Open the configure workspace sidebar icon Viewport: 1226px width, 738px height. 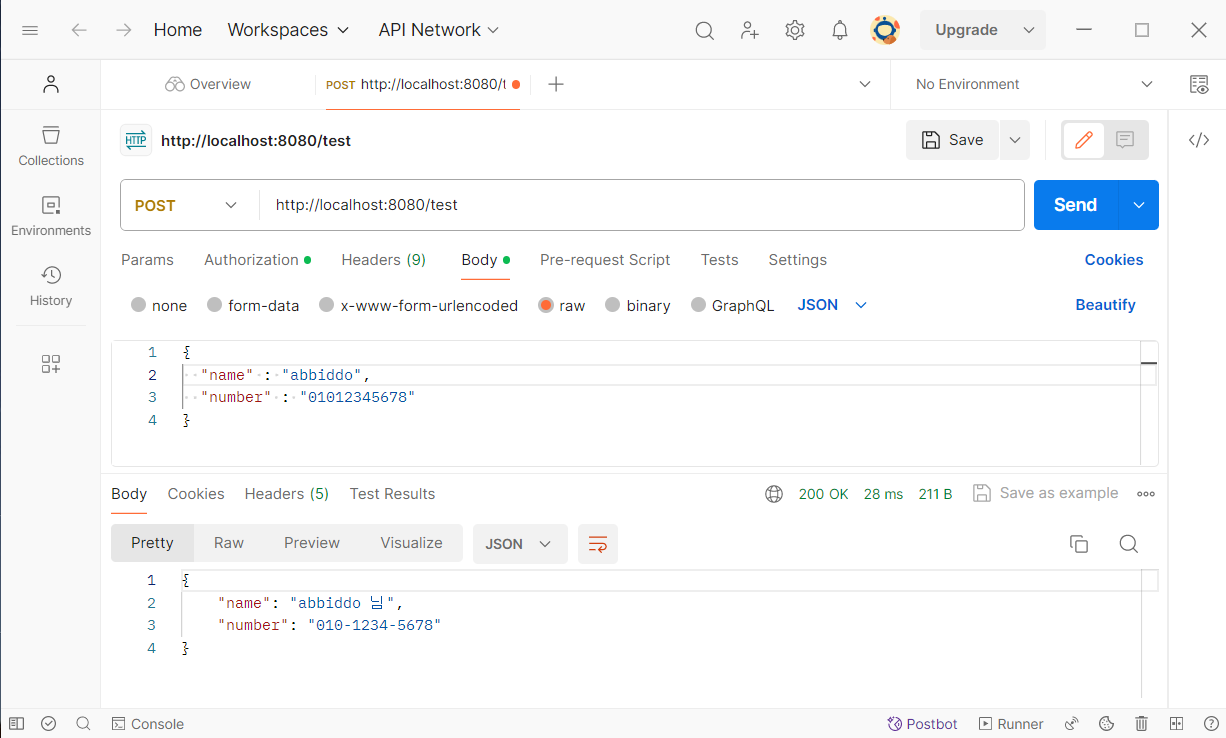click(51, 364)
